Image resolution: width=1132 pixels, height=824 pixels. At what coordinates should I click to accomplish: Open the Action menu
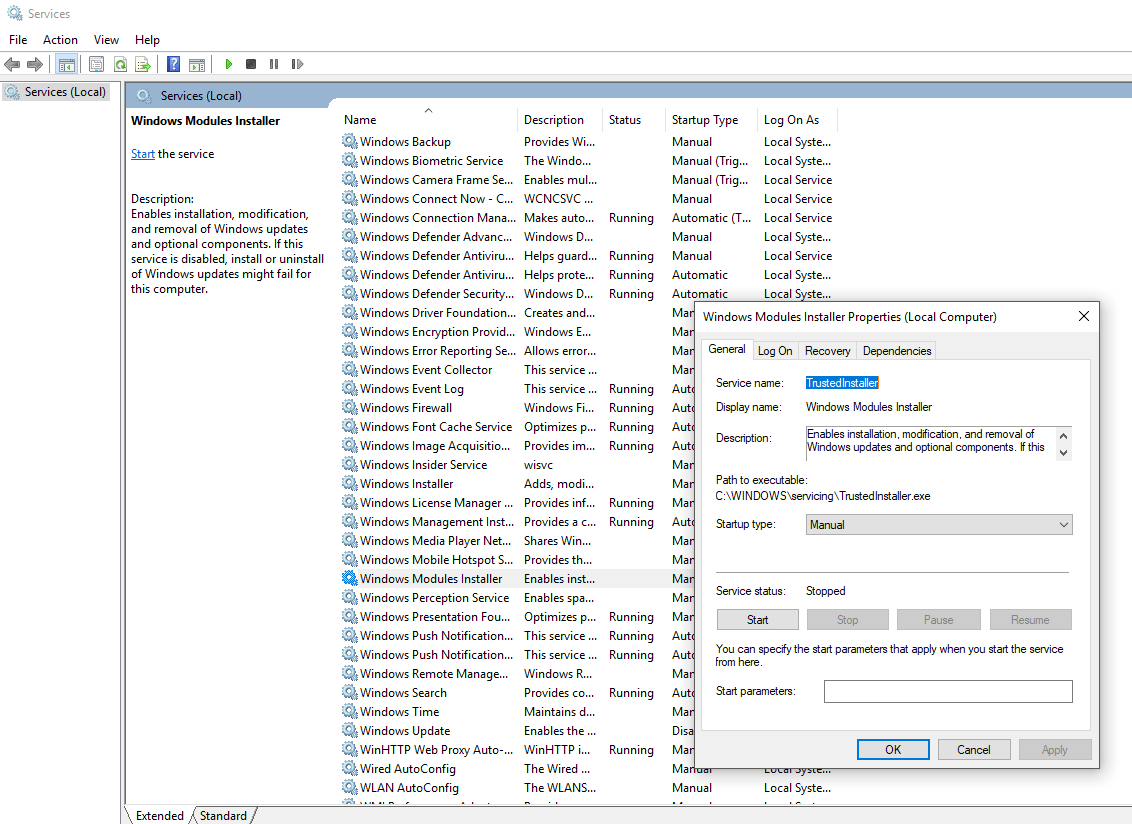(x=60, y=40)
